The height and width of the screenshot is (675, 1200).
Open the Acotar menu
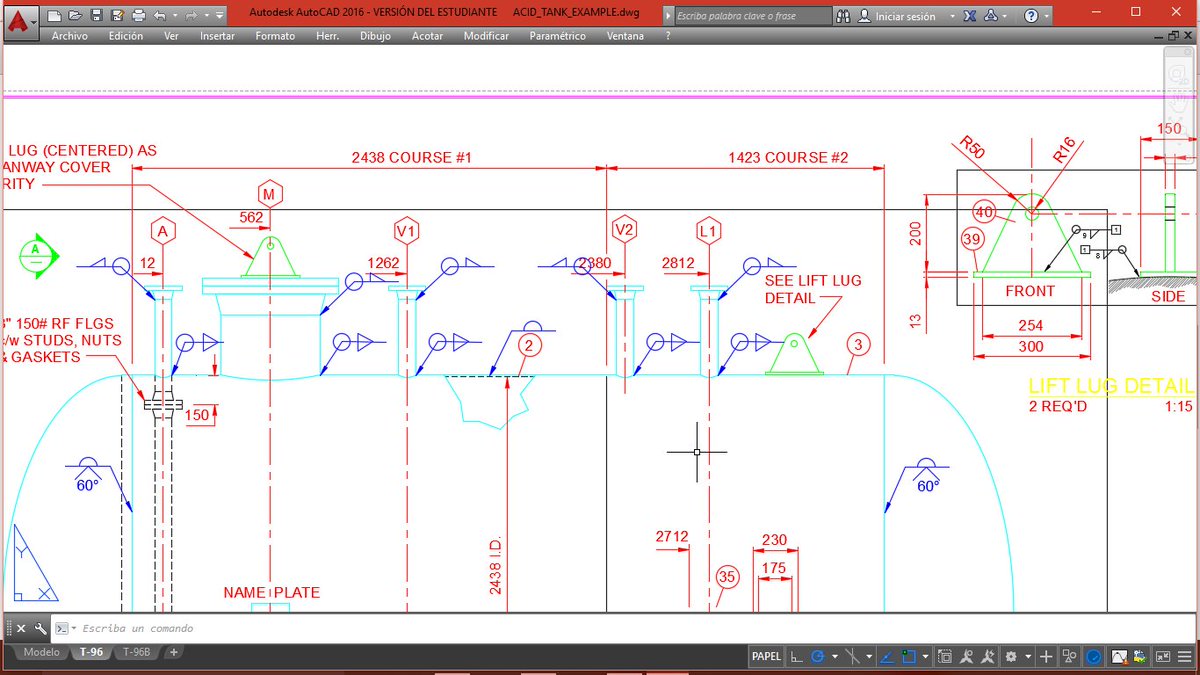click(x=428, y=36)
